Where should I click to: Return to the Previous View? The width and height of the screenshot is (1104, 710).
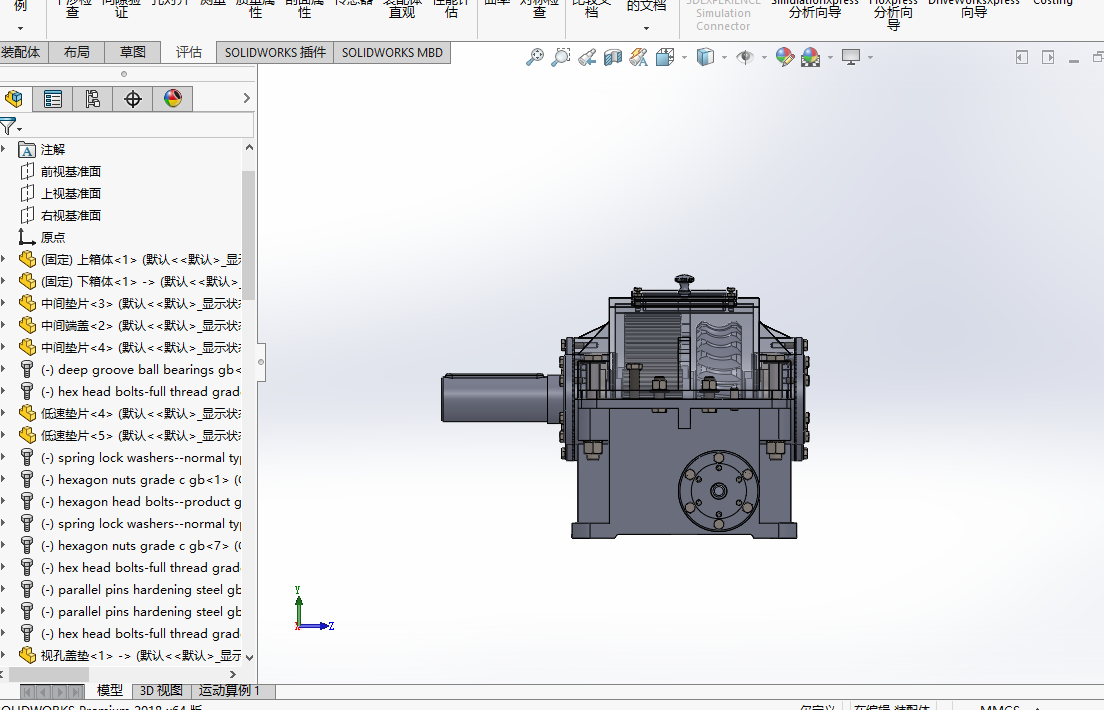click(586, 57)
